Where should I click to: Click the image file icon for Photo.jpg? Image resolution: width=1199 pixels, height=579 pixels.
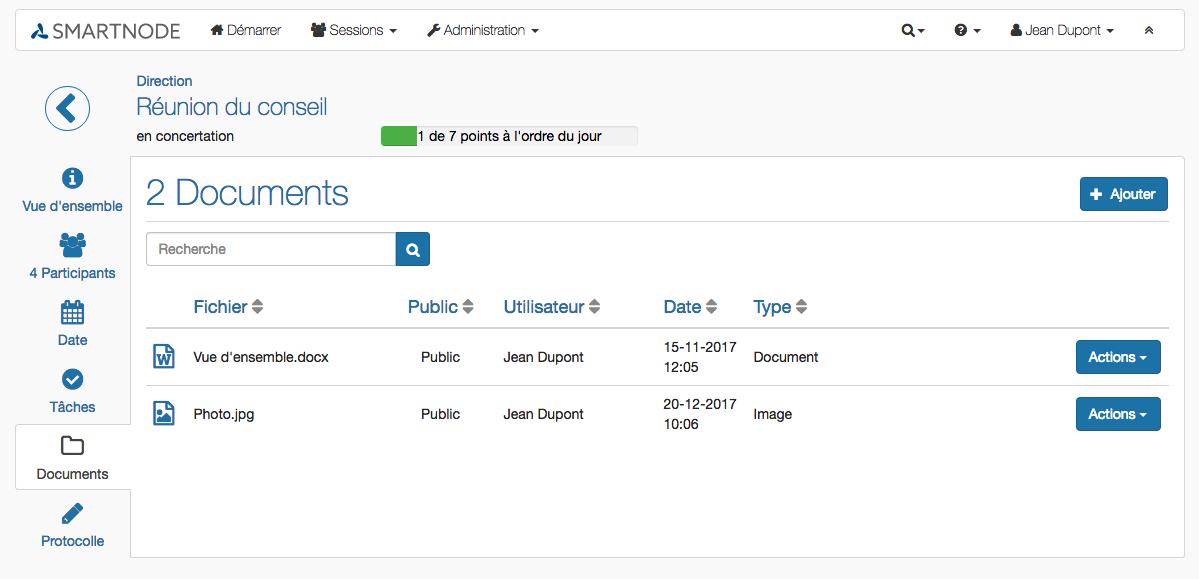pyautogui.click(x=164, y=414)
